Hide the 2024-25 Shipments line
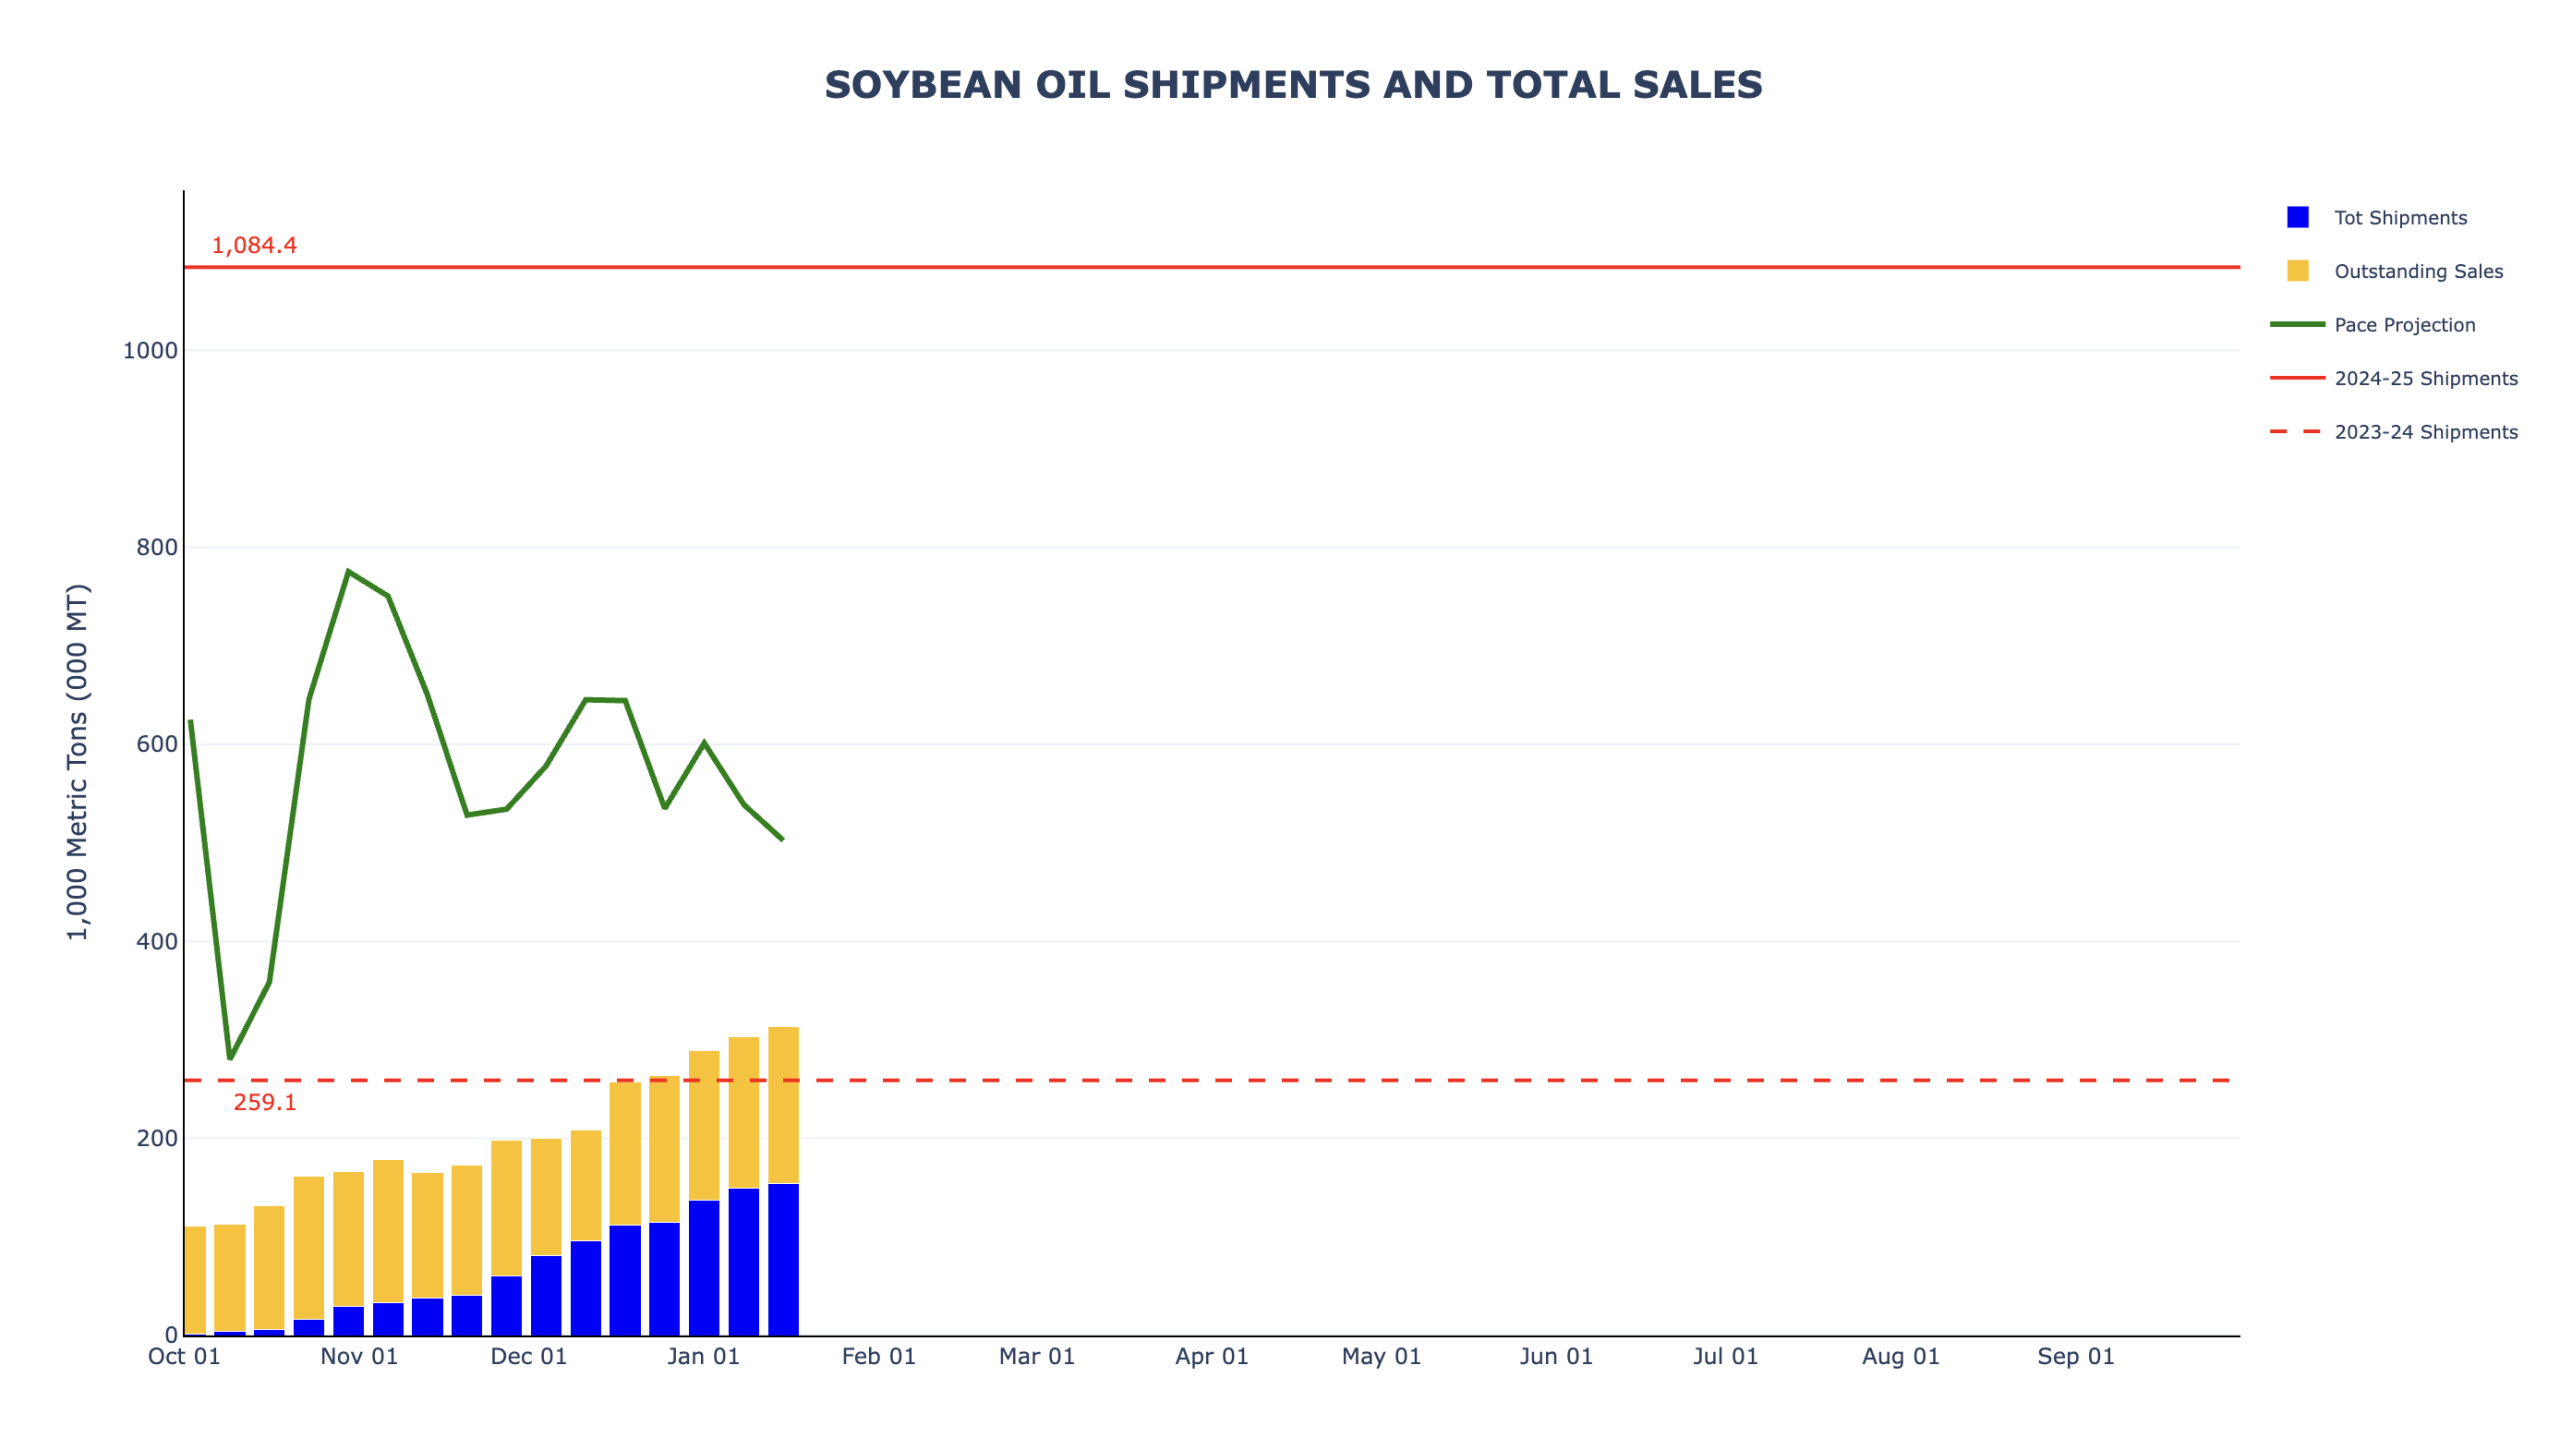This screenshot has width=2560, height=1450. coord(2424,378)
